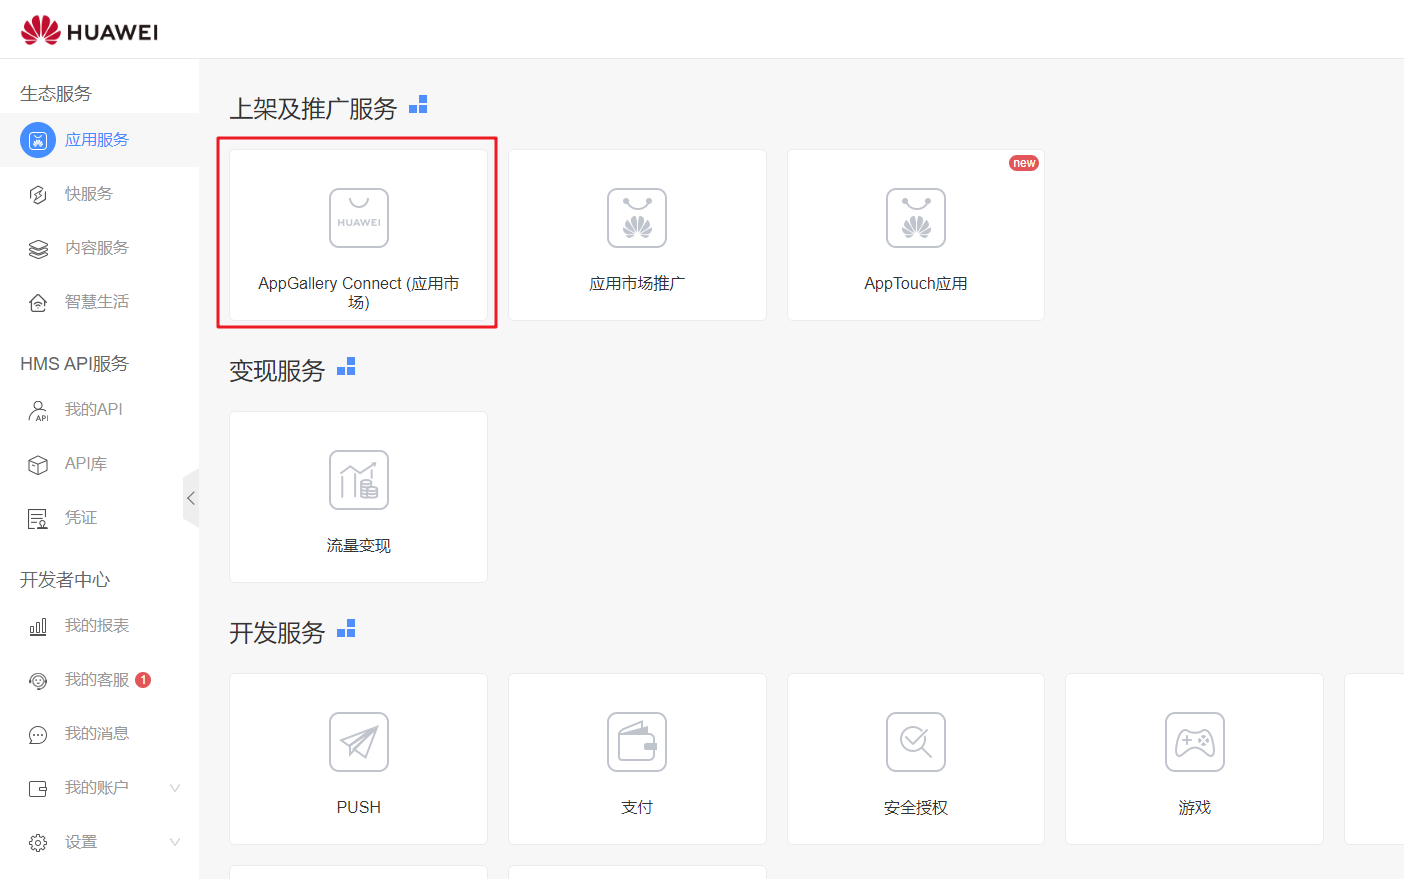Image resolution: width=1404 pixels, height=879 pixels.
Task: Click the 应用市场推广 label
Action: (x=637, y=284)
